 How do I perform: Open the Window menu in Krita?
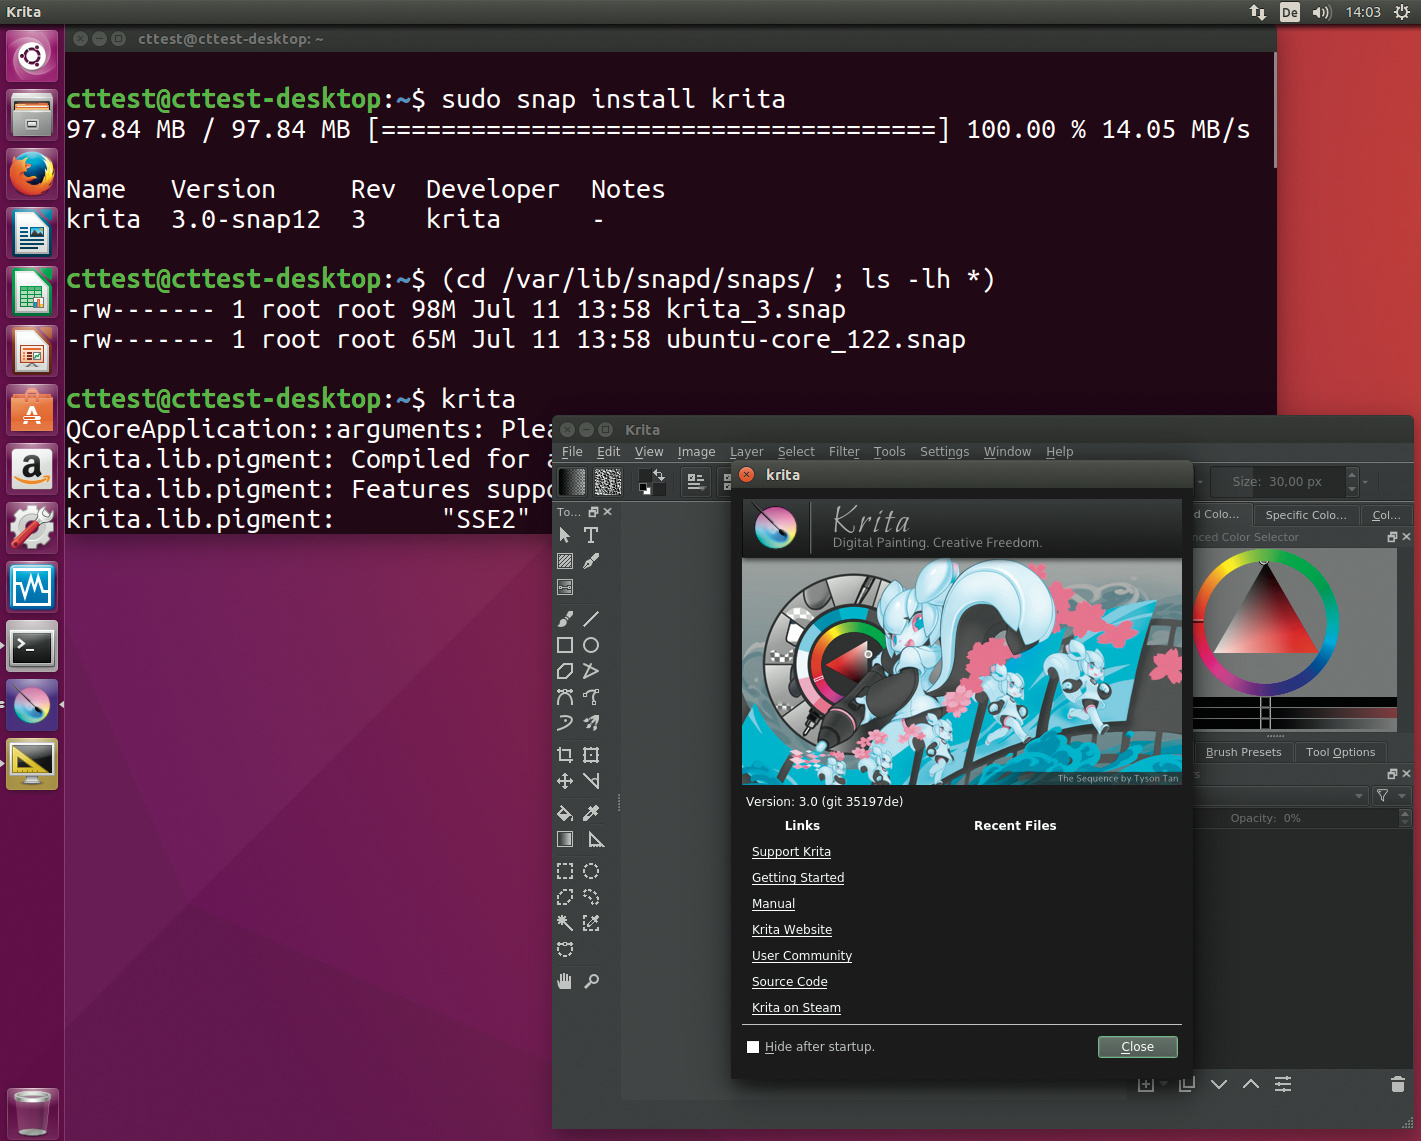[1007, 452]
